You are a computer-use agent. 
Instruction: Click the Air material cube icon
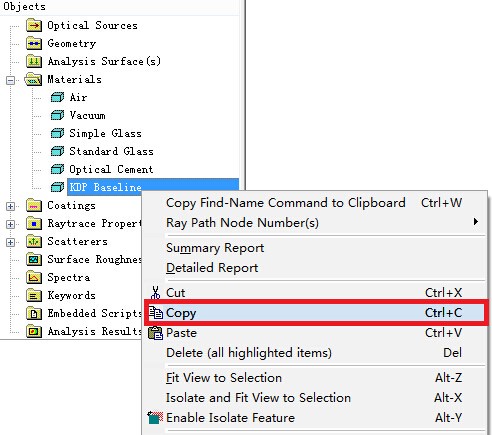click(x=57, y=97)
